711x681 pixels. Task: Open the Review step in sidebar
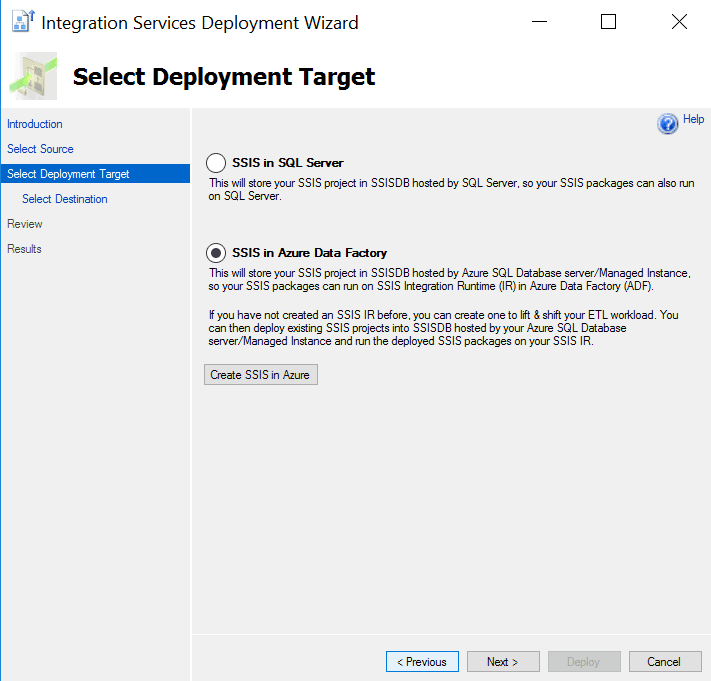[25, 224]
